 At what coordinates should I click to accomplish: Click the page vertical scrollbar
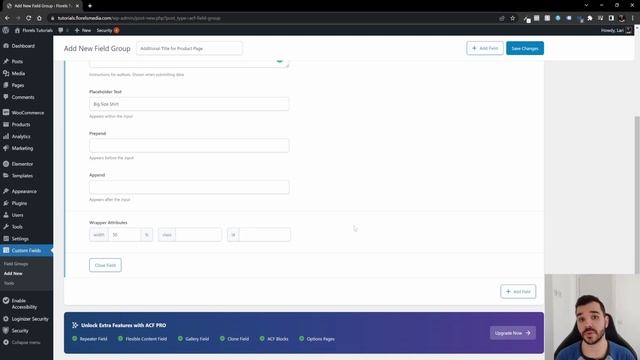point(637,195)
